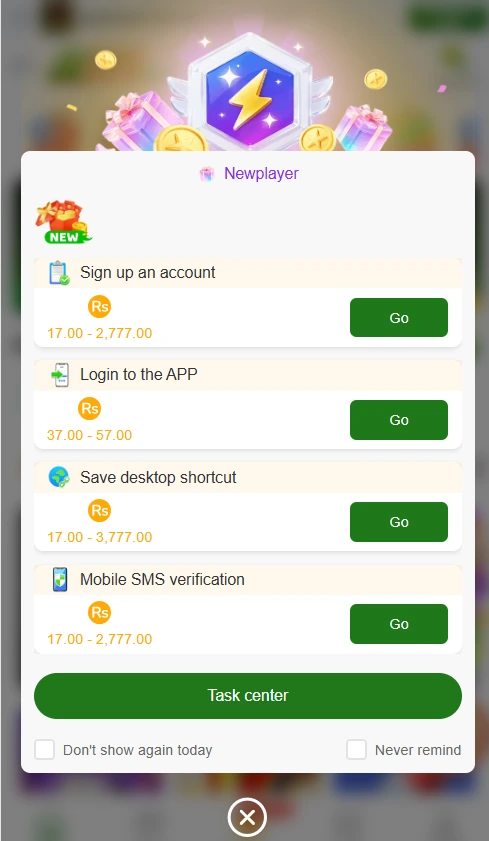Click Go for Save desktop shortcut
489x841 pixels.
pos(399,522)
